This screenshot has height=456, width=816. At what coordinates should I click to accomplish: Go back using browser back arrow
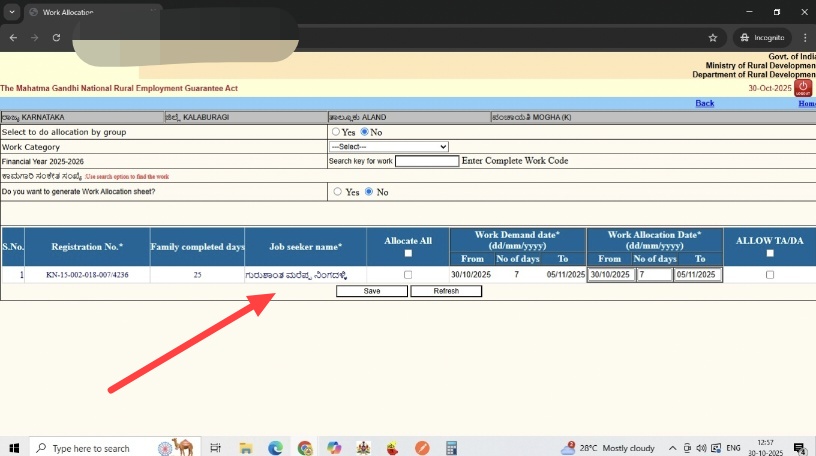point(12,37)
